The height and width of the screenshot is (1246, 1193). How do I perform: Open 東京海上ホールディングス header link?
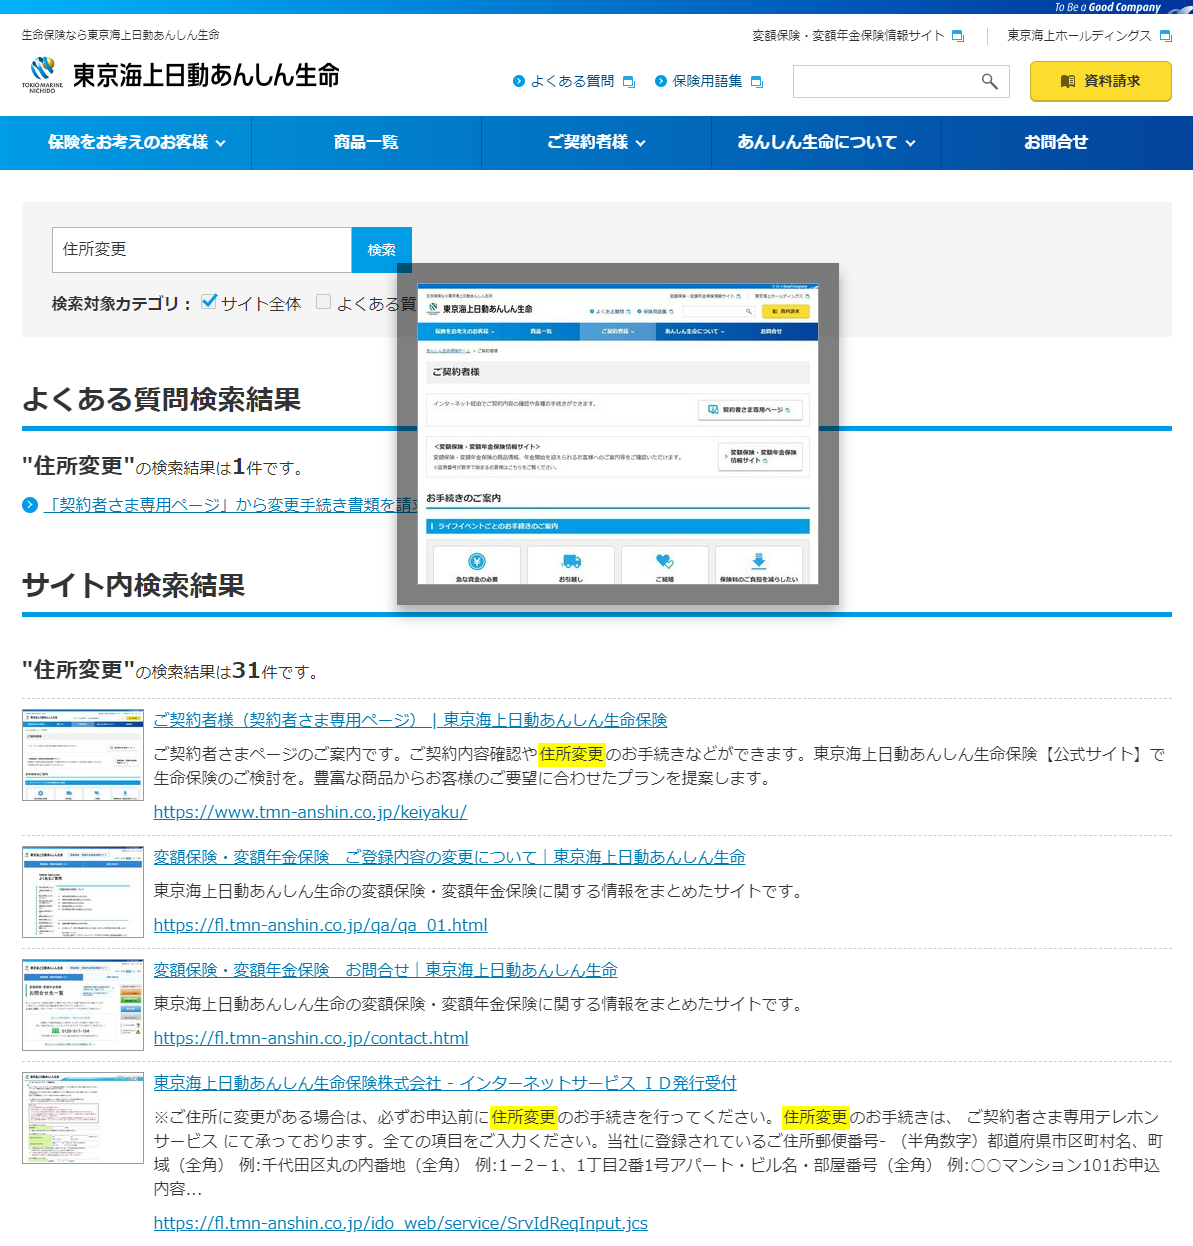point(1079,36)
